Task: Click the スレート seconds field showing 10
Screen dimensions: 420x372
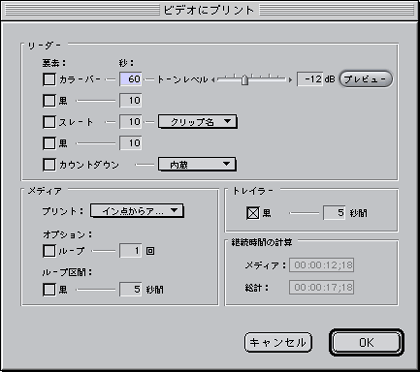Action: 131,122
